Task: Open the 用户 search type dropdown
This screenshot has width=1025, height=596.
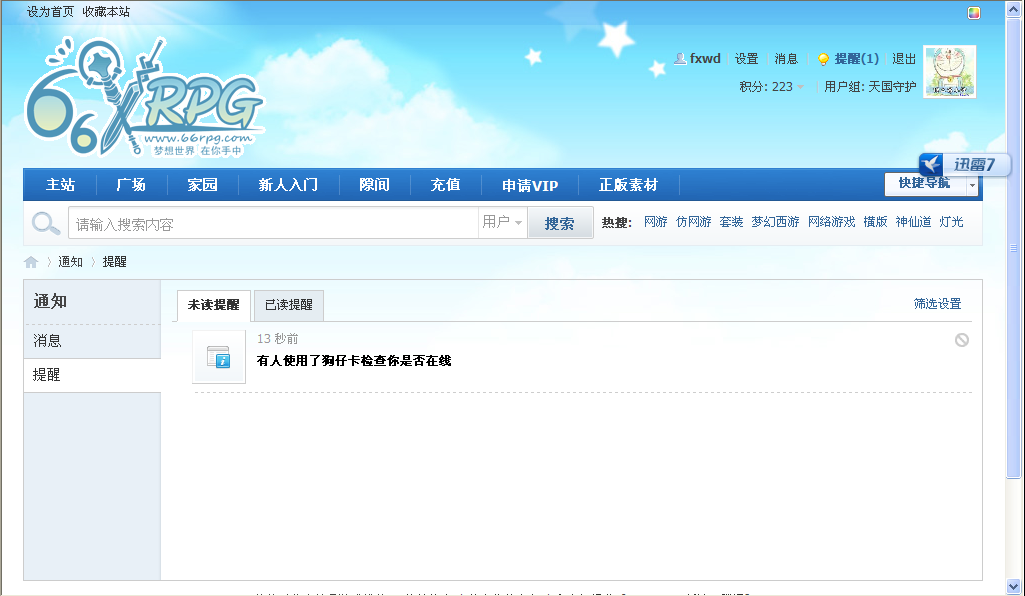Action: [x=502, y=223]
